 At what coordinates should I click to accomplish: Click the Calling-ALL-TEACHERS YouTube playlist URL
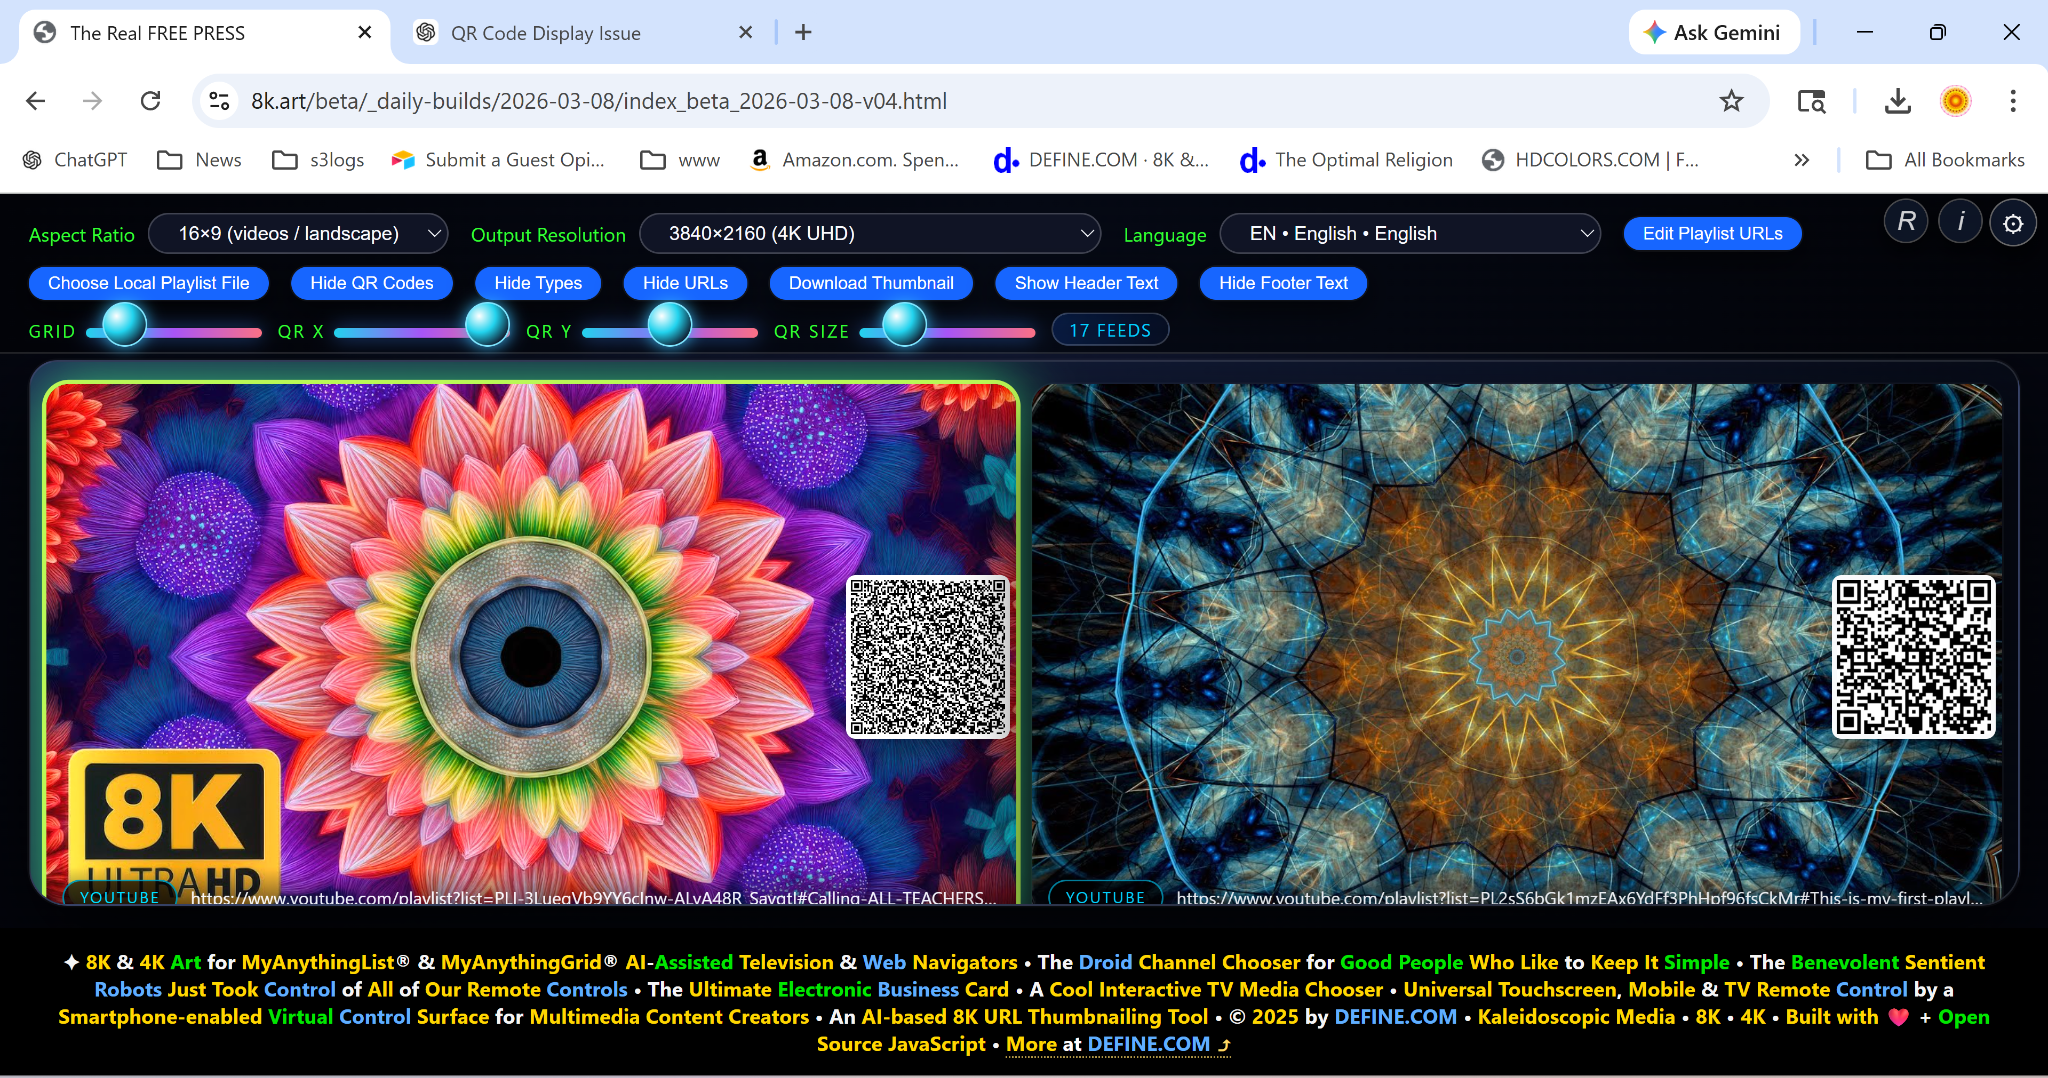(593, 898)
